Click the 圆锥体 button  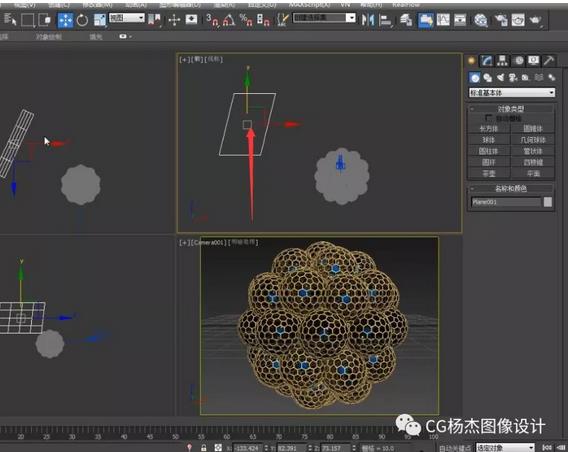coord(532,129)
